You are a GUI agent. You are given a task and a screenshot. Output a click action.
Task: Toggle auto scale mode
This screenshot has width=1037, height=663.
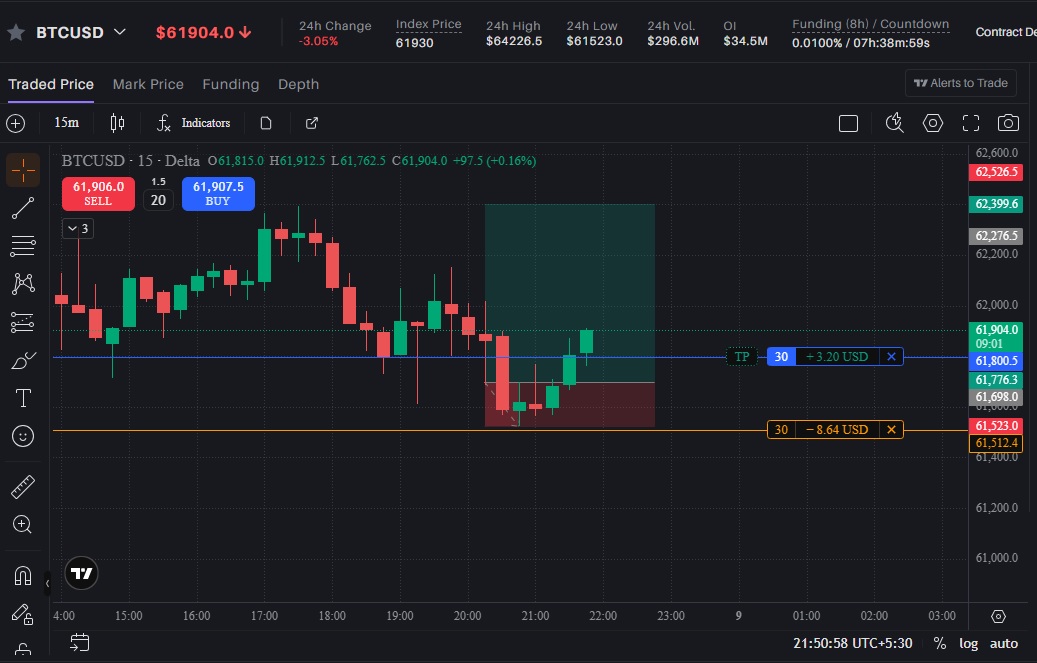[x=1003, y=643]
